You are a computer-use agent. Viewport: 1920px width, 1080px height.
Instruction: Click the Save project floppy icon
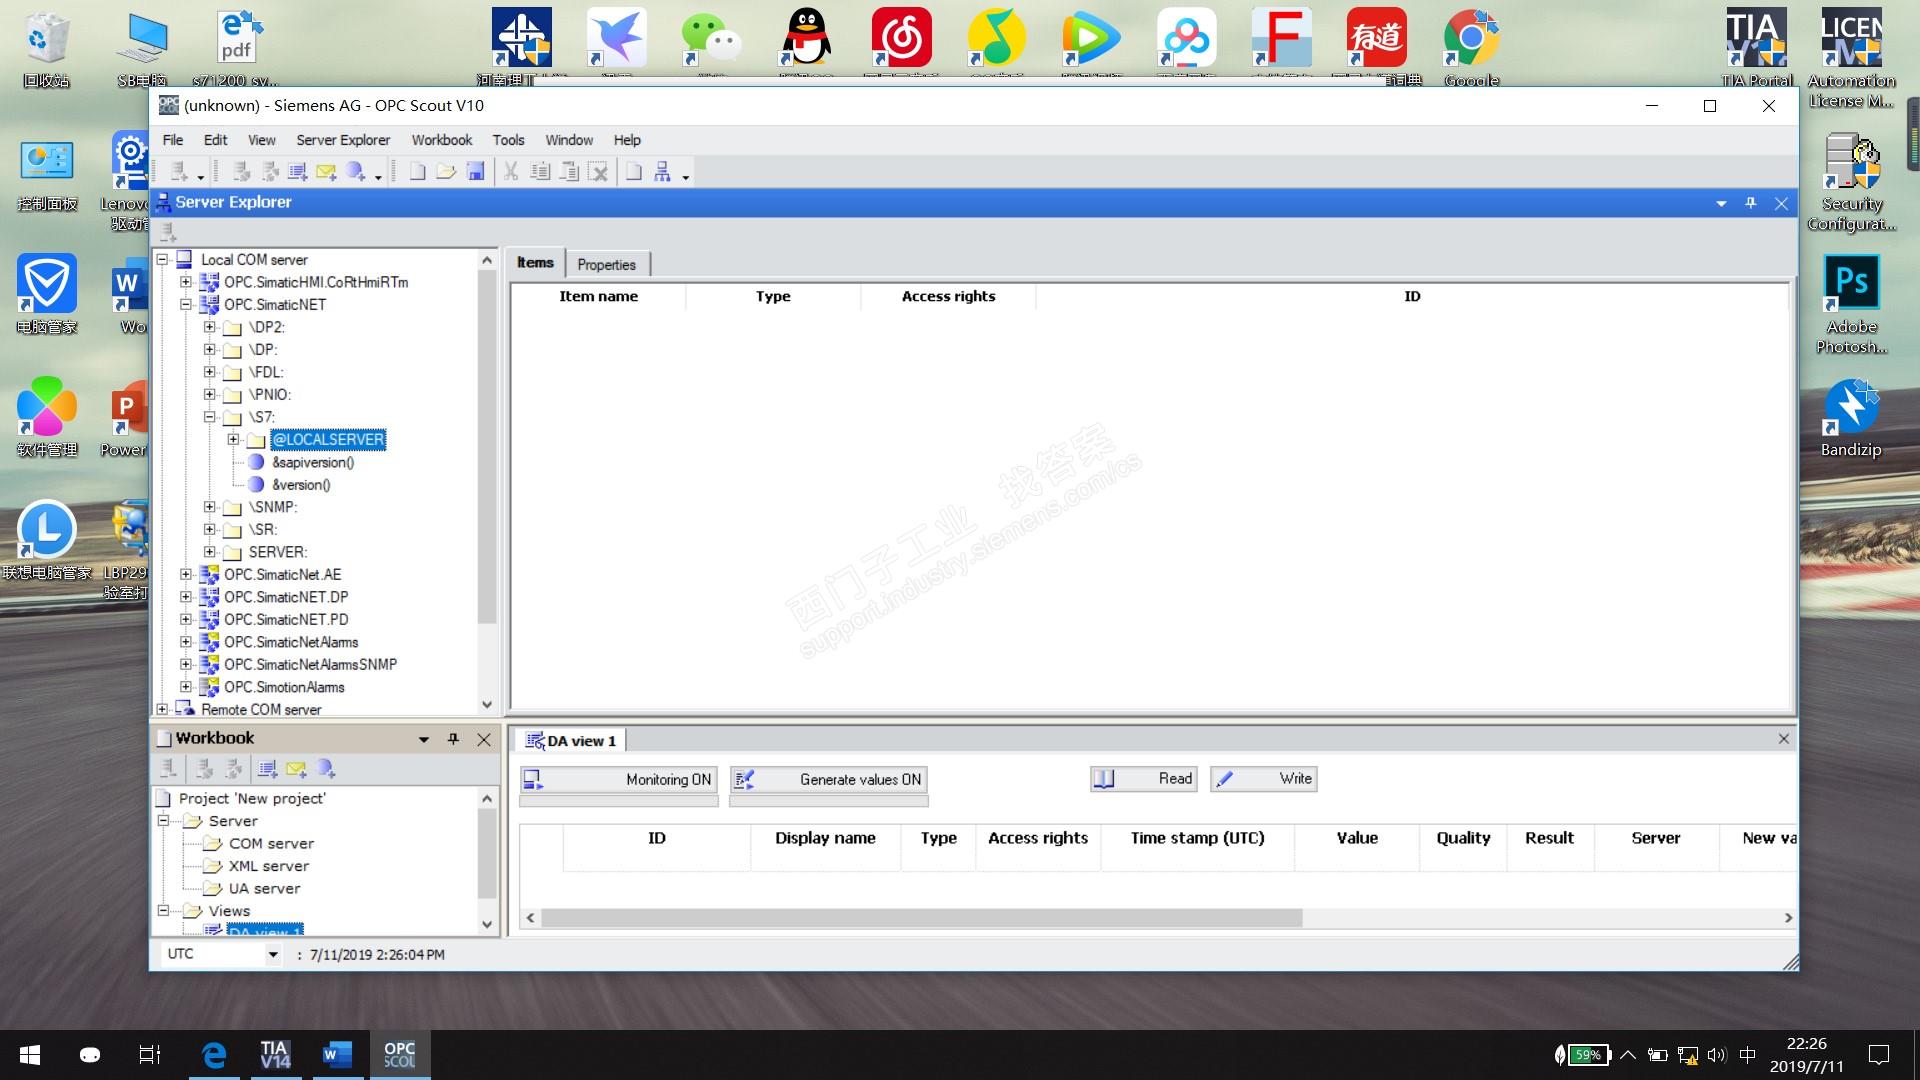(476, 172)
